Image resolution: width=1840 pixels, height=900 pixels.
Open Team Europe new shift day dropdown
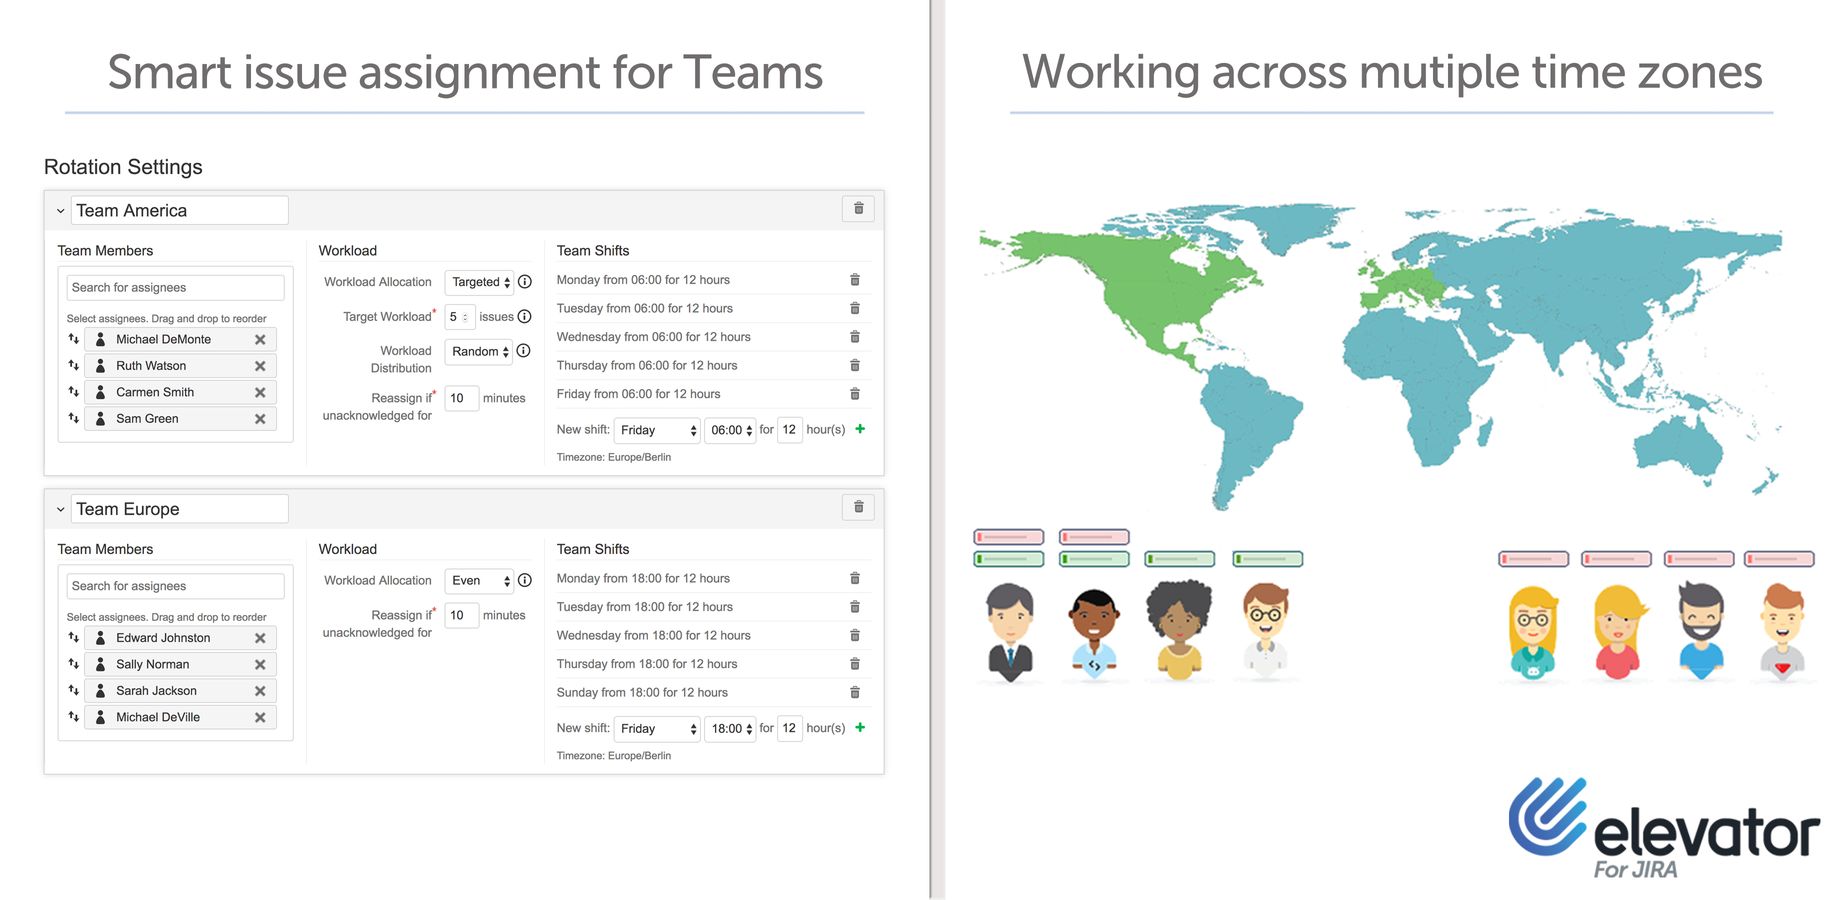(657, 728)
